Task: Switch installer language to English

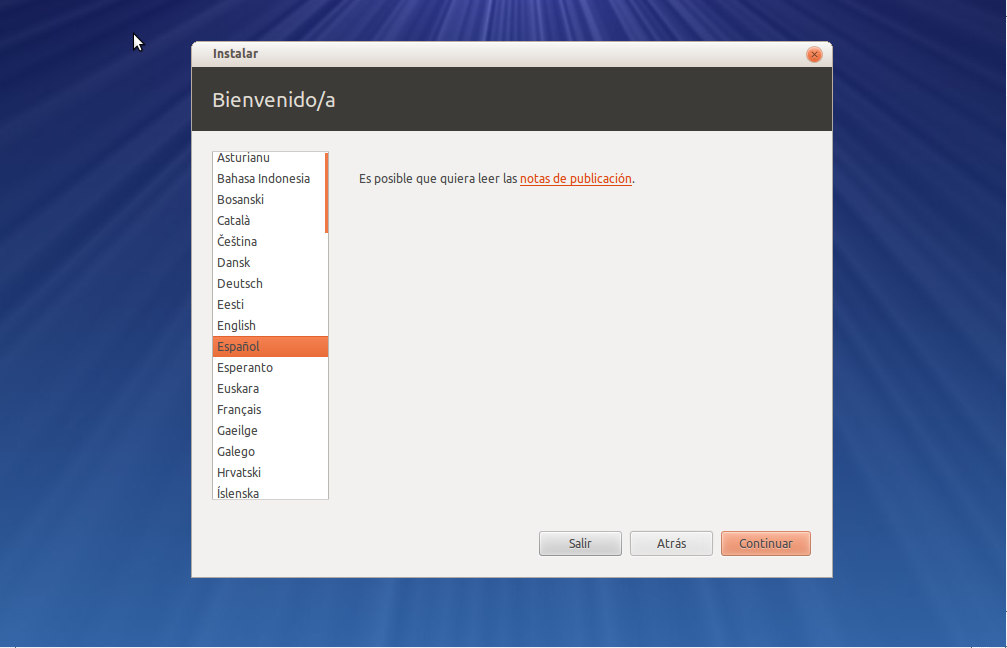Action: [236, 326]
